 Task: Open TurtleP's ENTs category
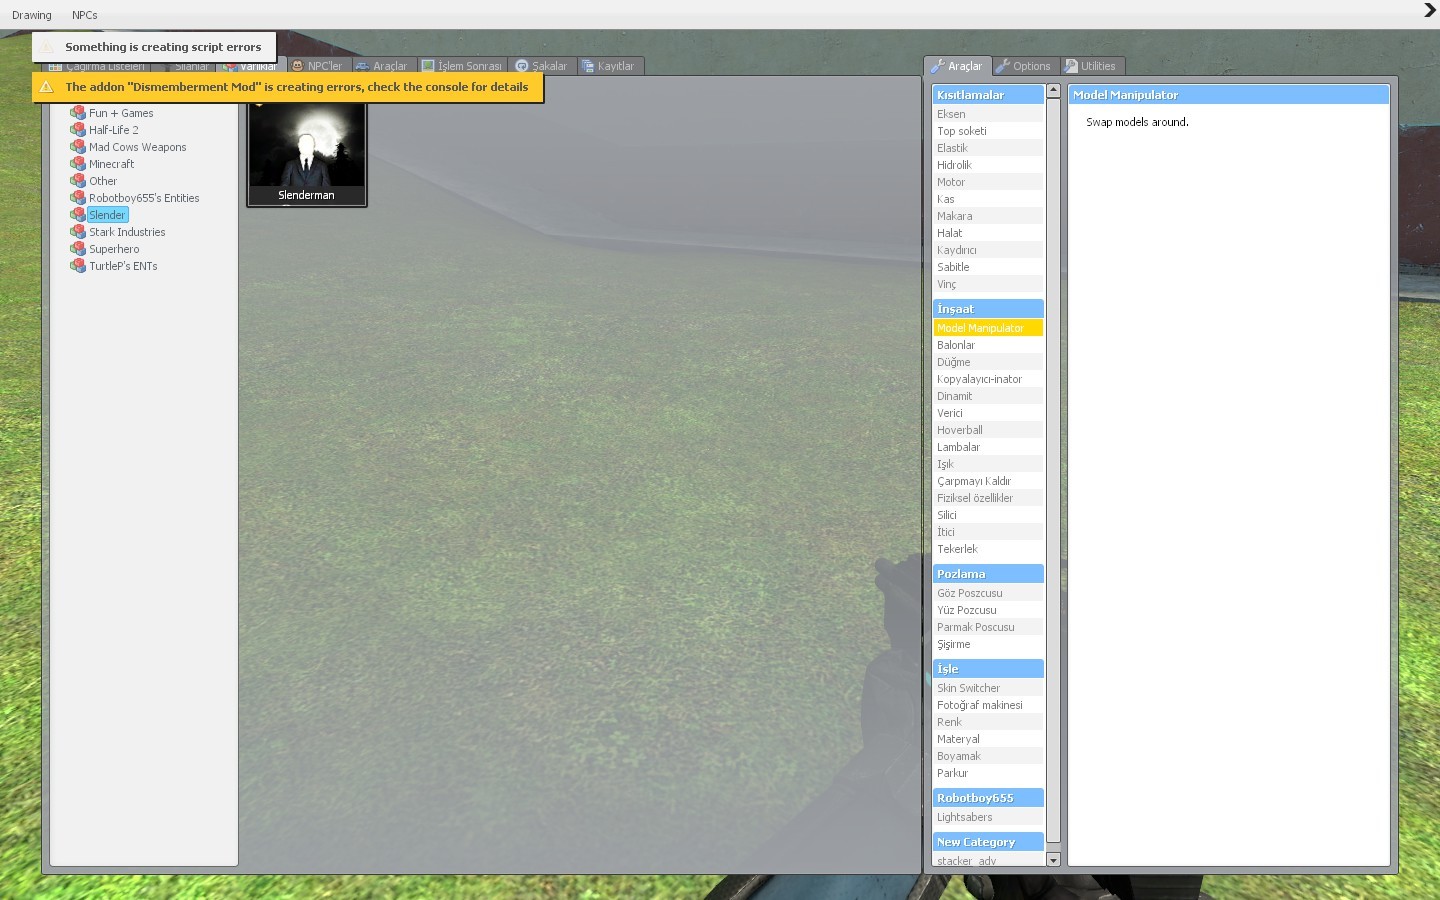pyautogui.click(x=123, y=266)
